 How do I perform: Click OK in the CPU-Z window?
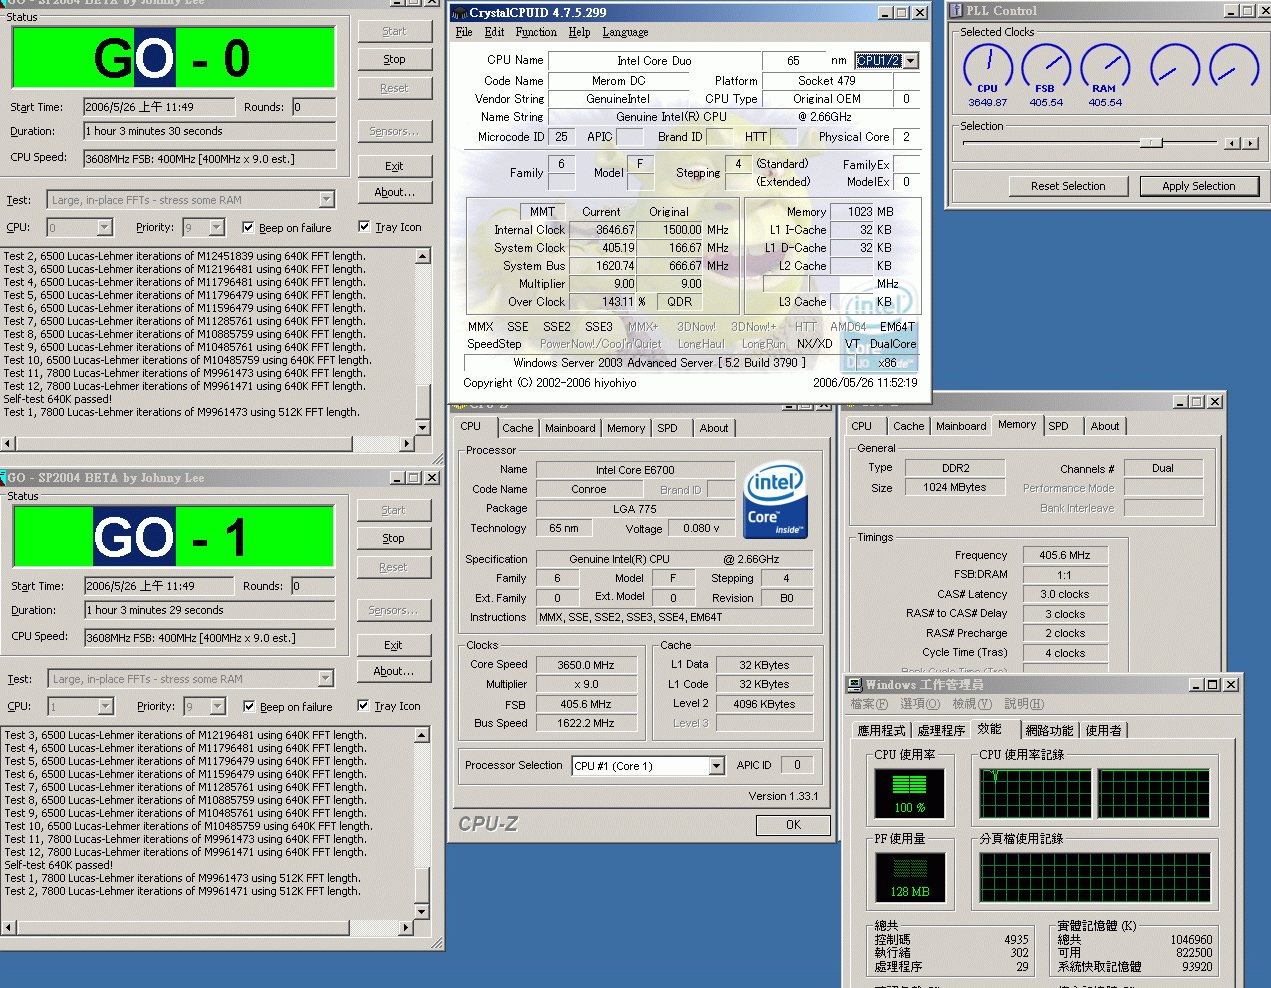pyautogui.click(x=793, y=825)
